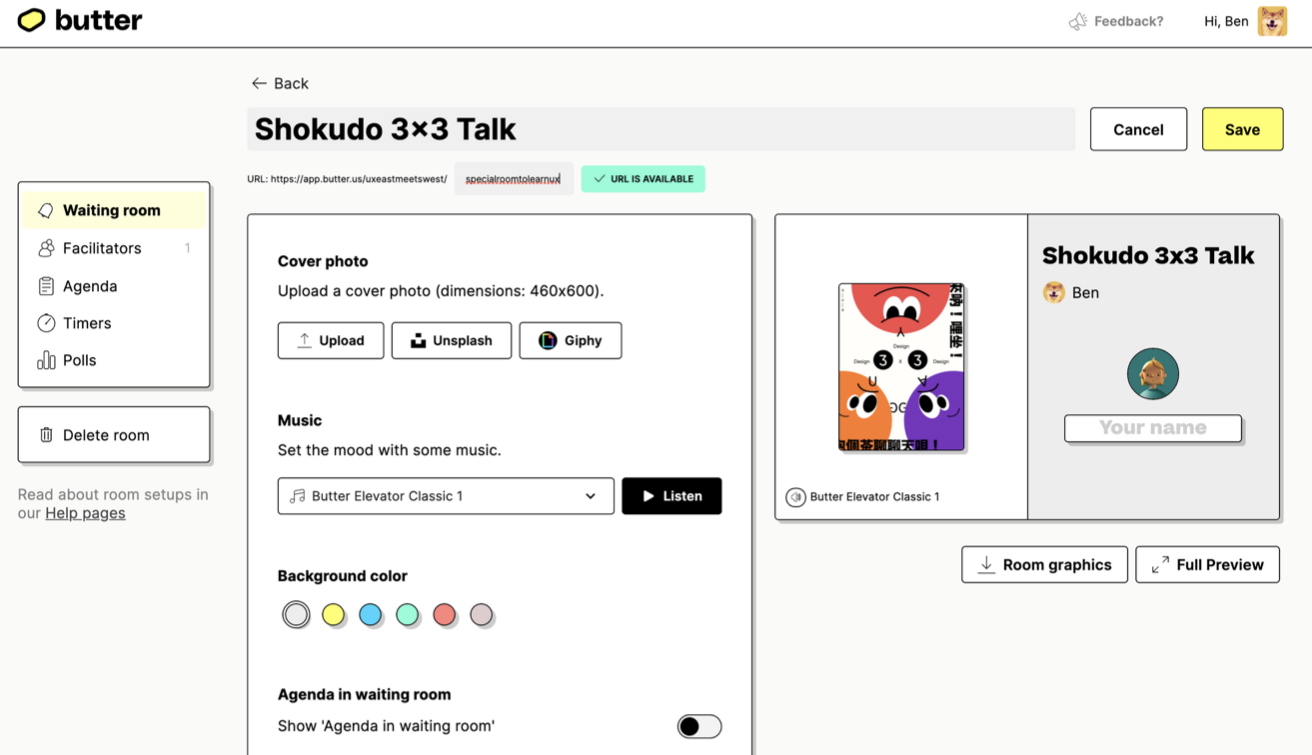The width and height of the screenshot is (1312, 755).
Task: Open the Waiting room section
Action: point(114,210)
